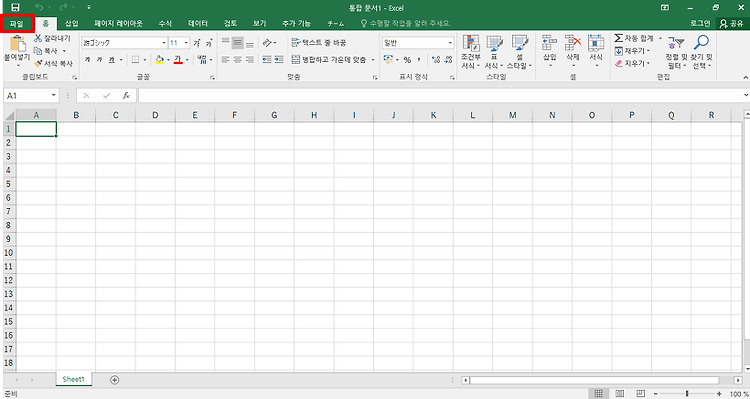Image resolution: width=750 pixels, height=399 pixels.
Task: Switch to the 삽입 ribbon tab
Action: point(72,23)
